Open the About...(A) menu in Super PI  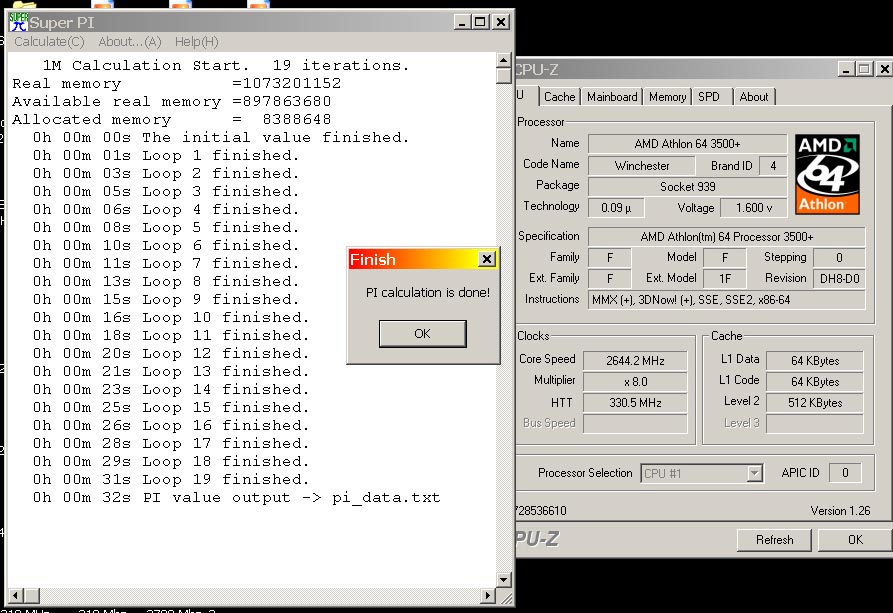tap(130, 42)
